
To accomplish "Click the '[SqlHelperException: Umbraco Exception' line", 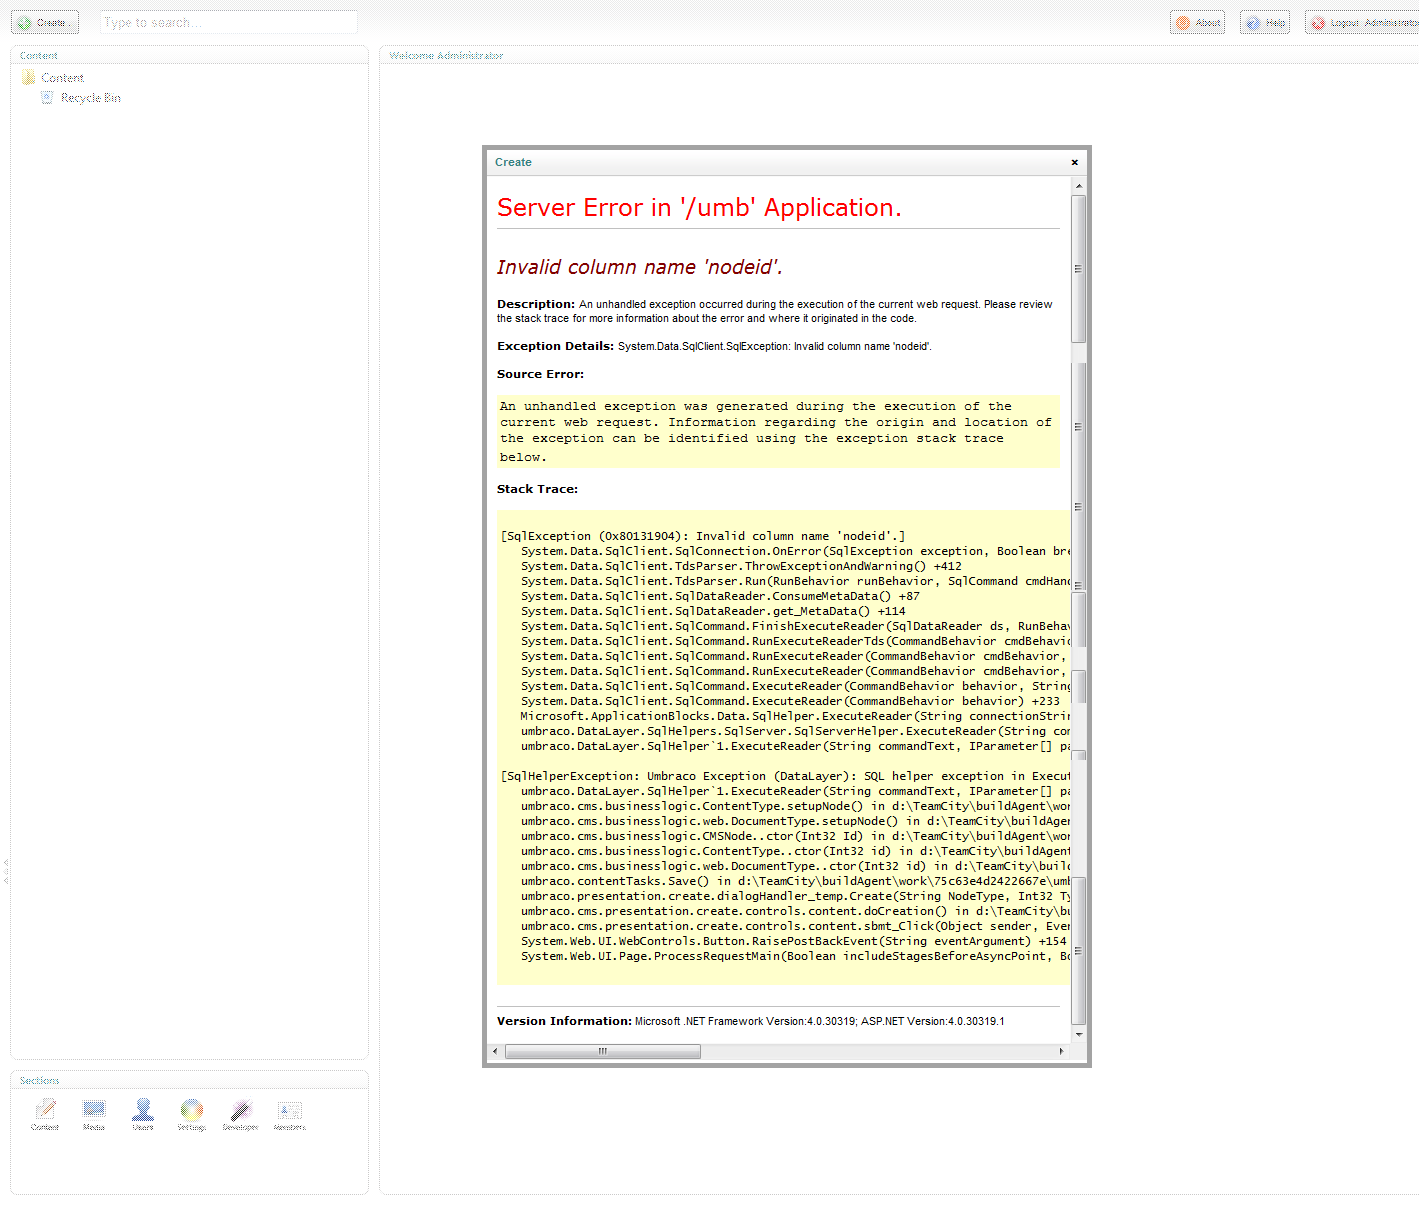I will pyautogui.click(x=785, y=776).
